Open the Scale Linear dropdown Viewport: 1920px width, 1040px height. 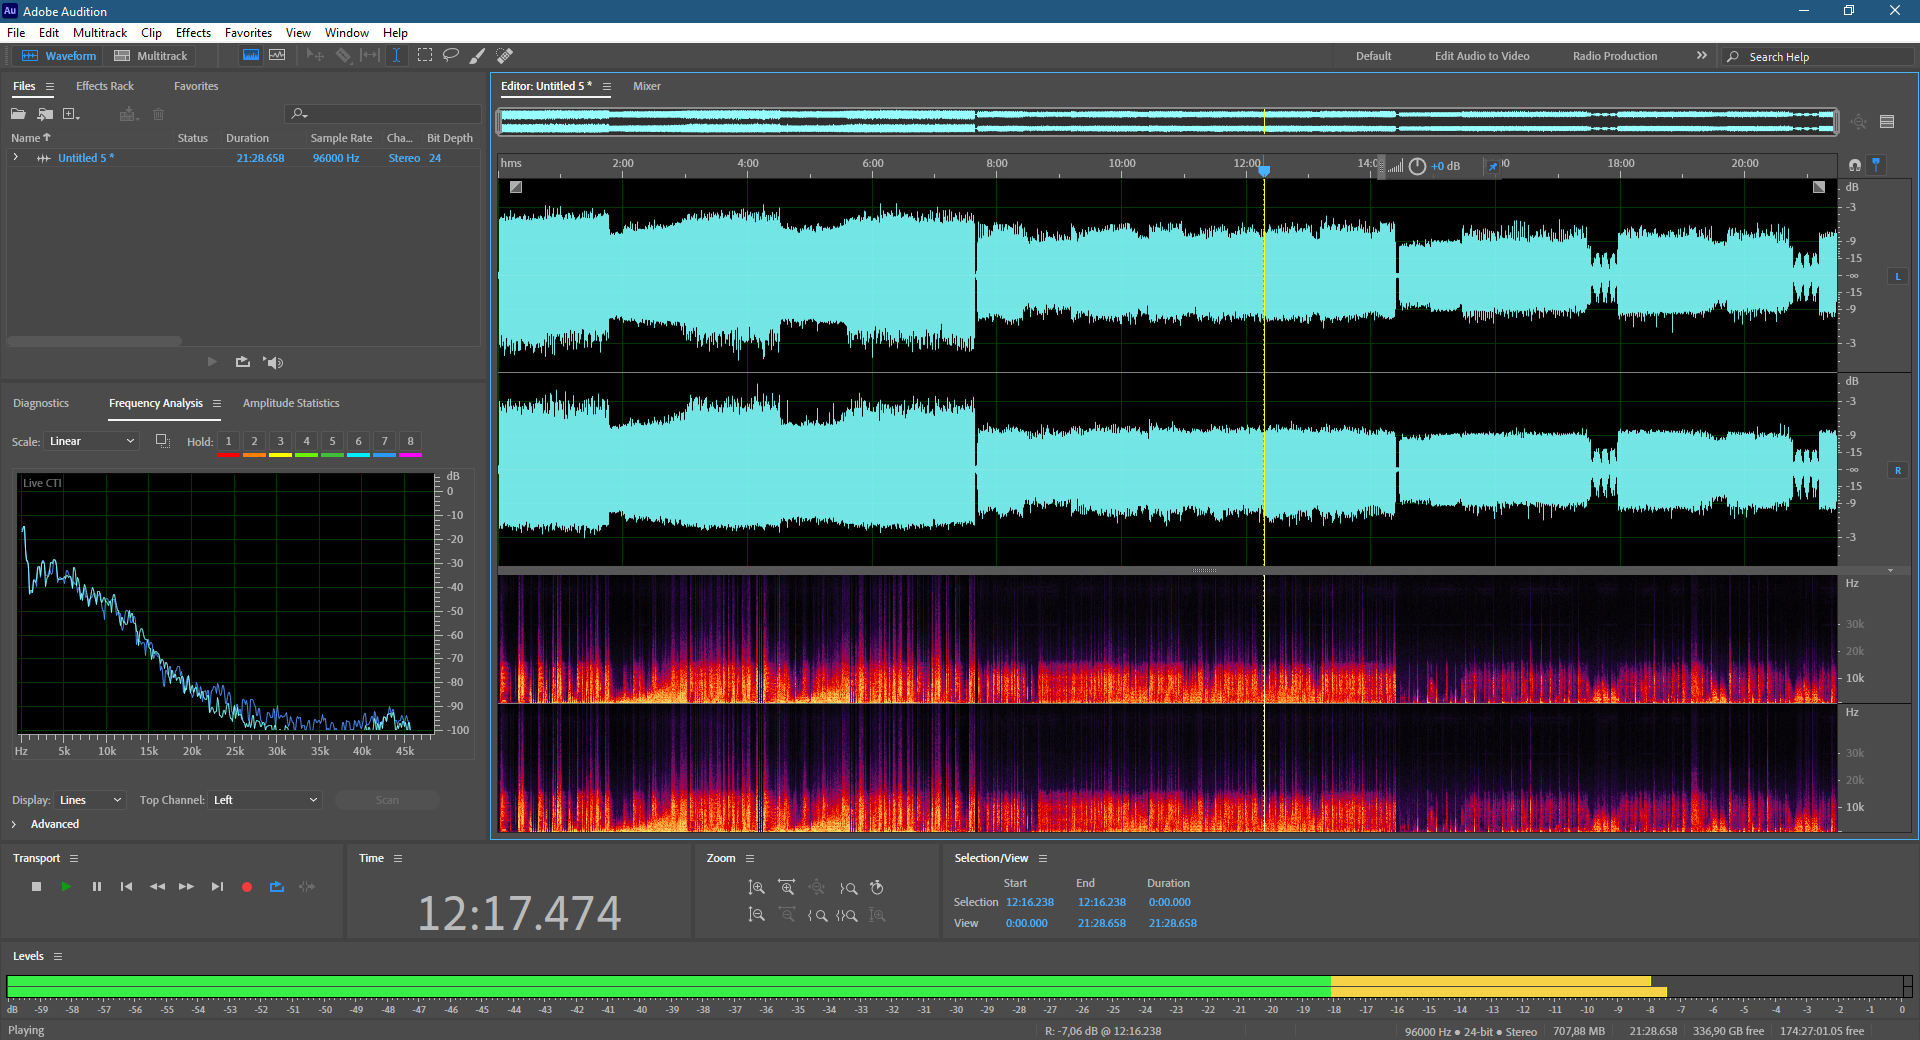92,441
